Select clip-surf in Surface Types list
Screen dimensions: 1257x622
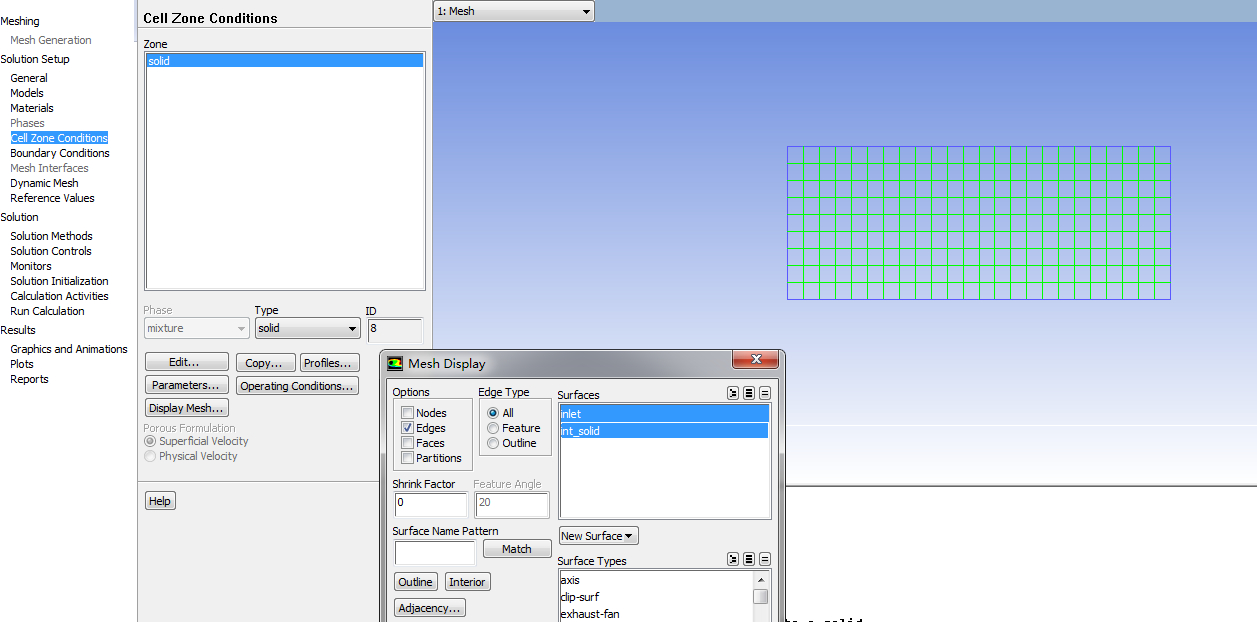[x=656, y=597]
